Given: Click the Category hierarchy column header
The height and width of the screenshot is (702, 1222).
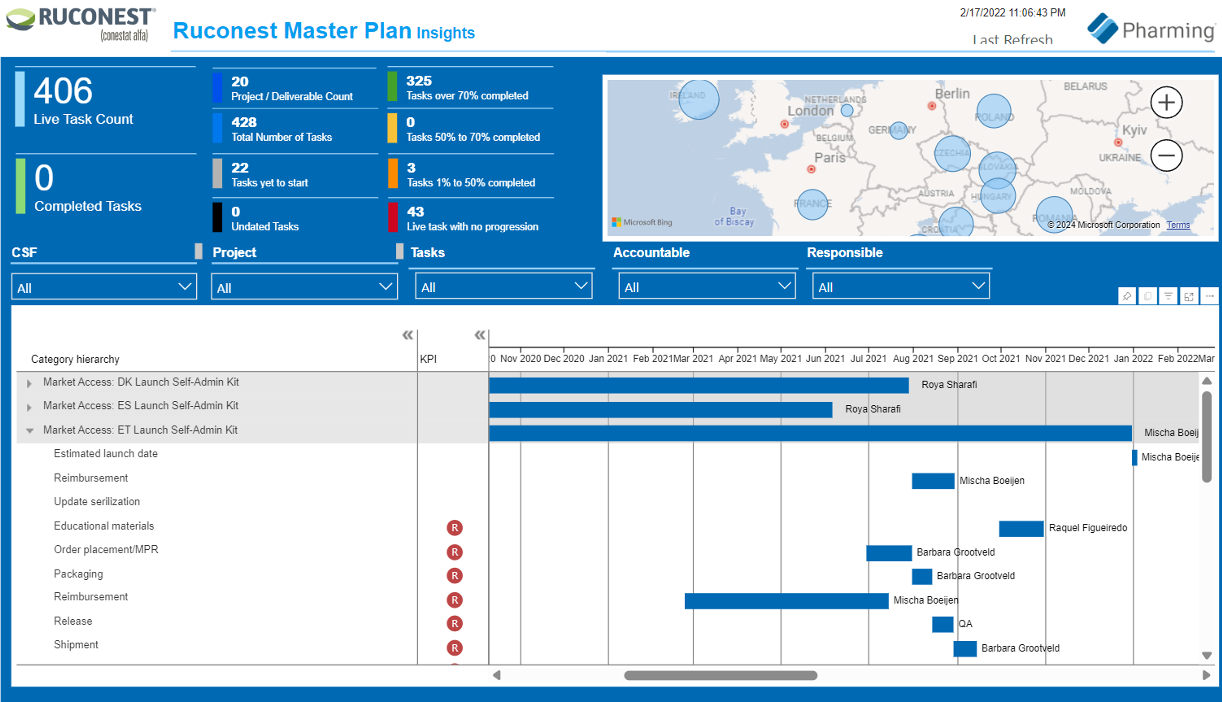Looking at the screenshot, I should pos(75,359).
